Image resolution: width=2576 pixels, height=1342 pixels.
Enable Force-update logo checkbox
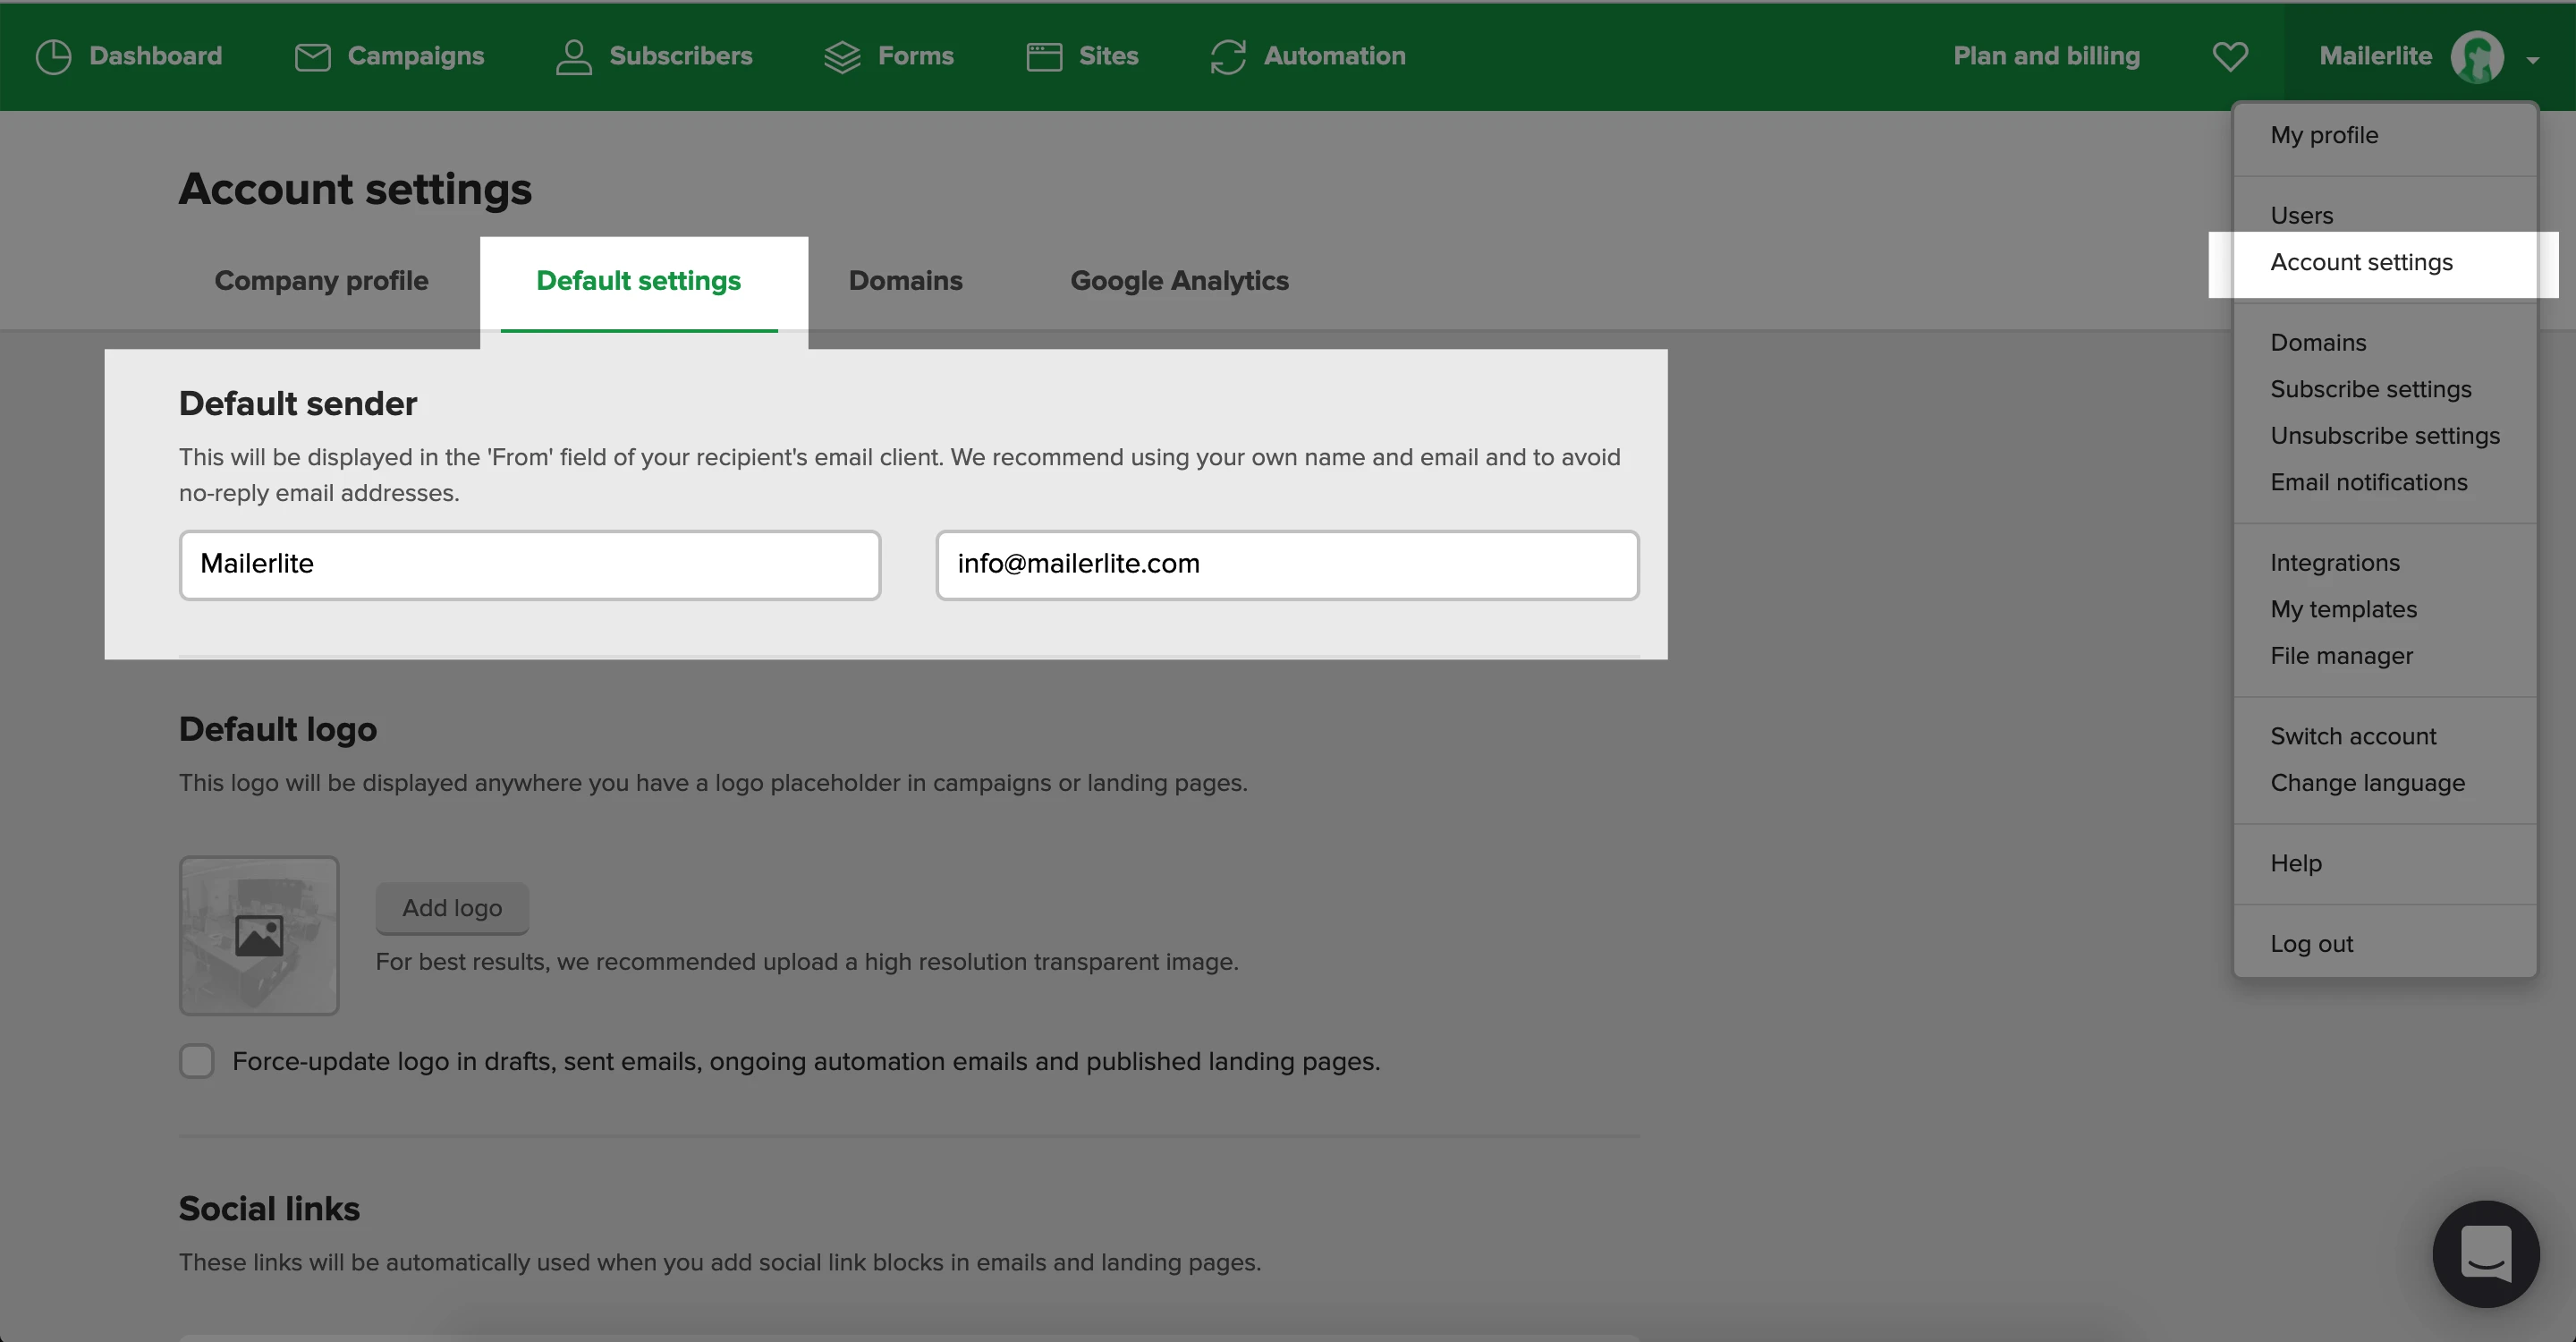pyautogui.click(x=197, y=1061)
